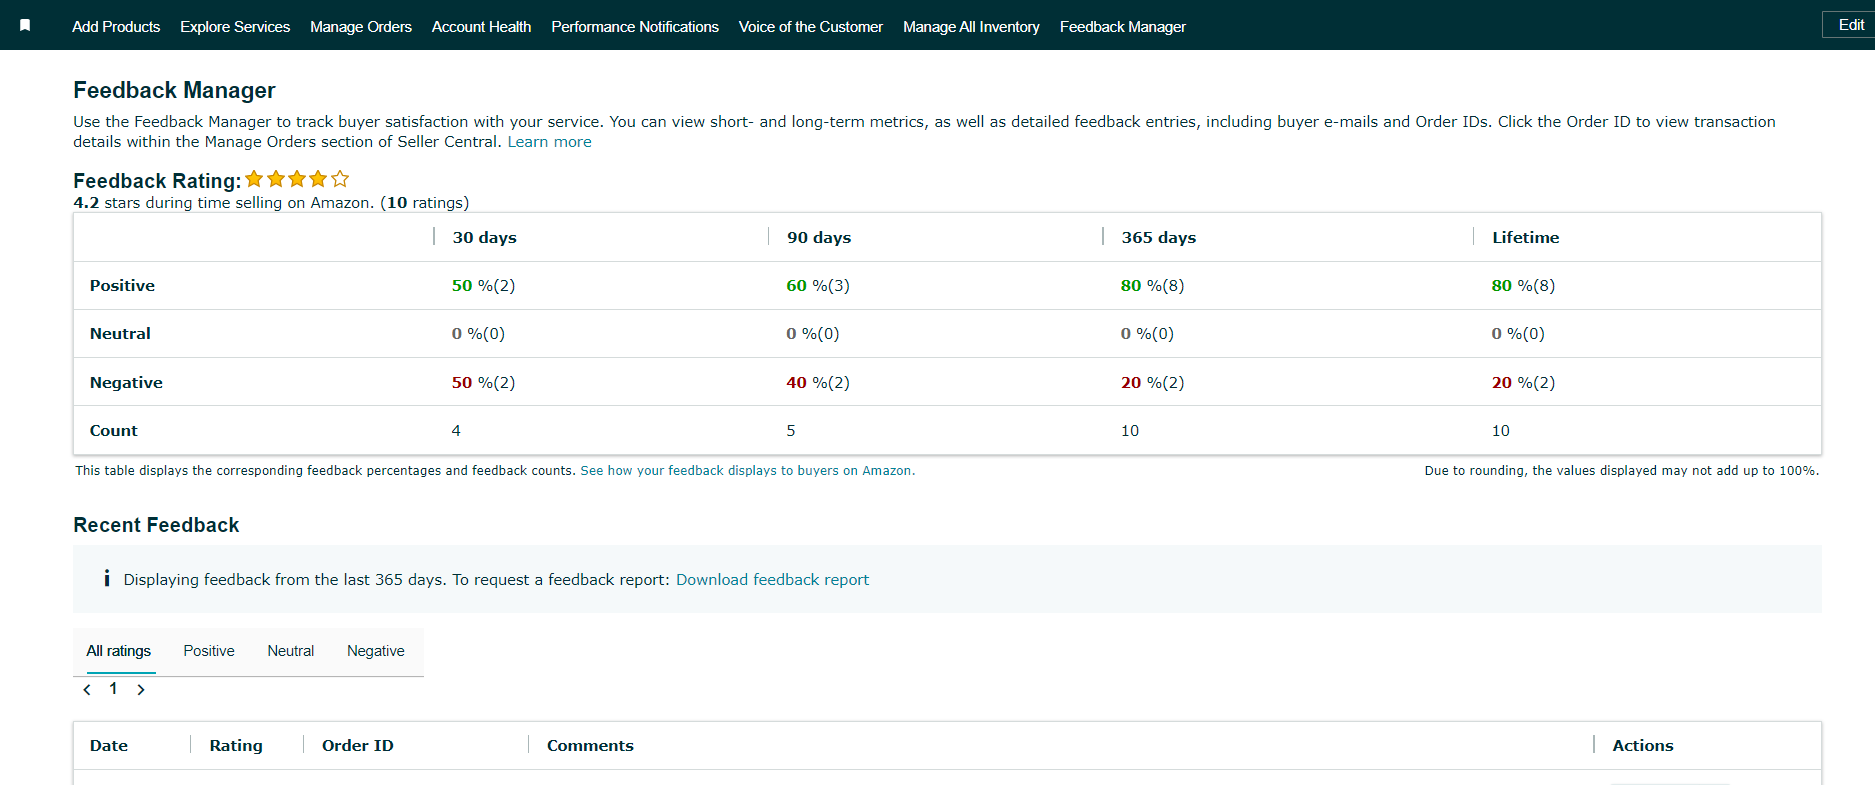This screenshot has height=785, width=1875.
Task: Open Add Products in the top navigation
Action: [116, 27]
